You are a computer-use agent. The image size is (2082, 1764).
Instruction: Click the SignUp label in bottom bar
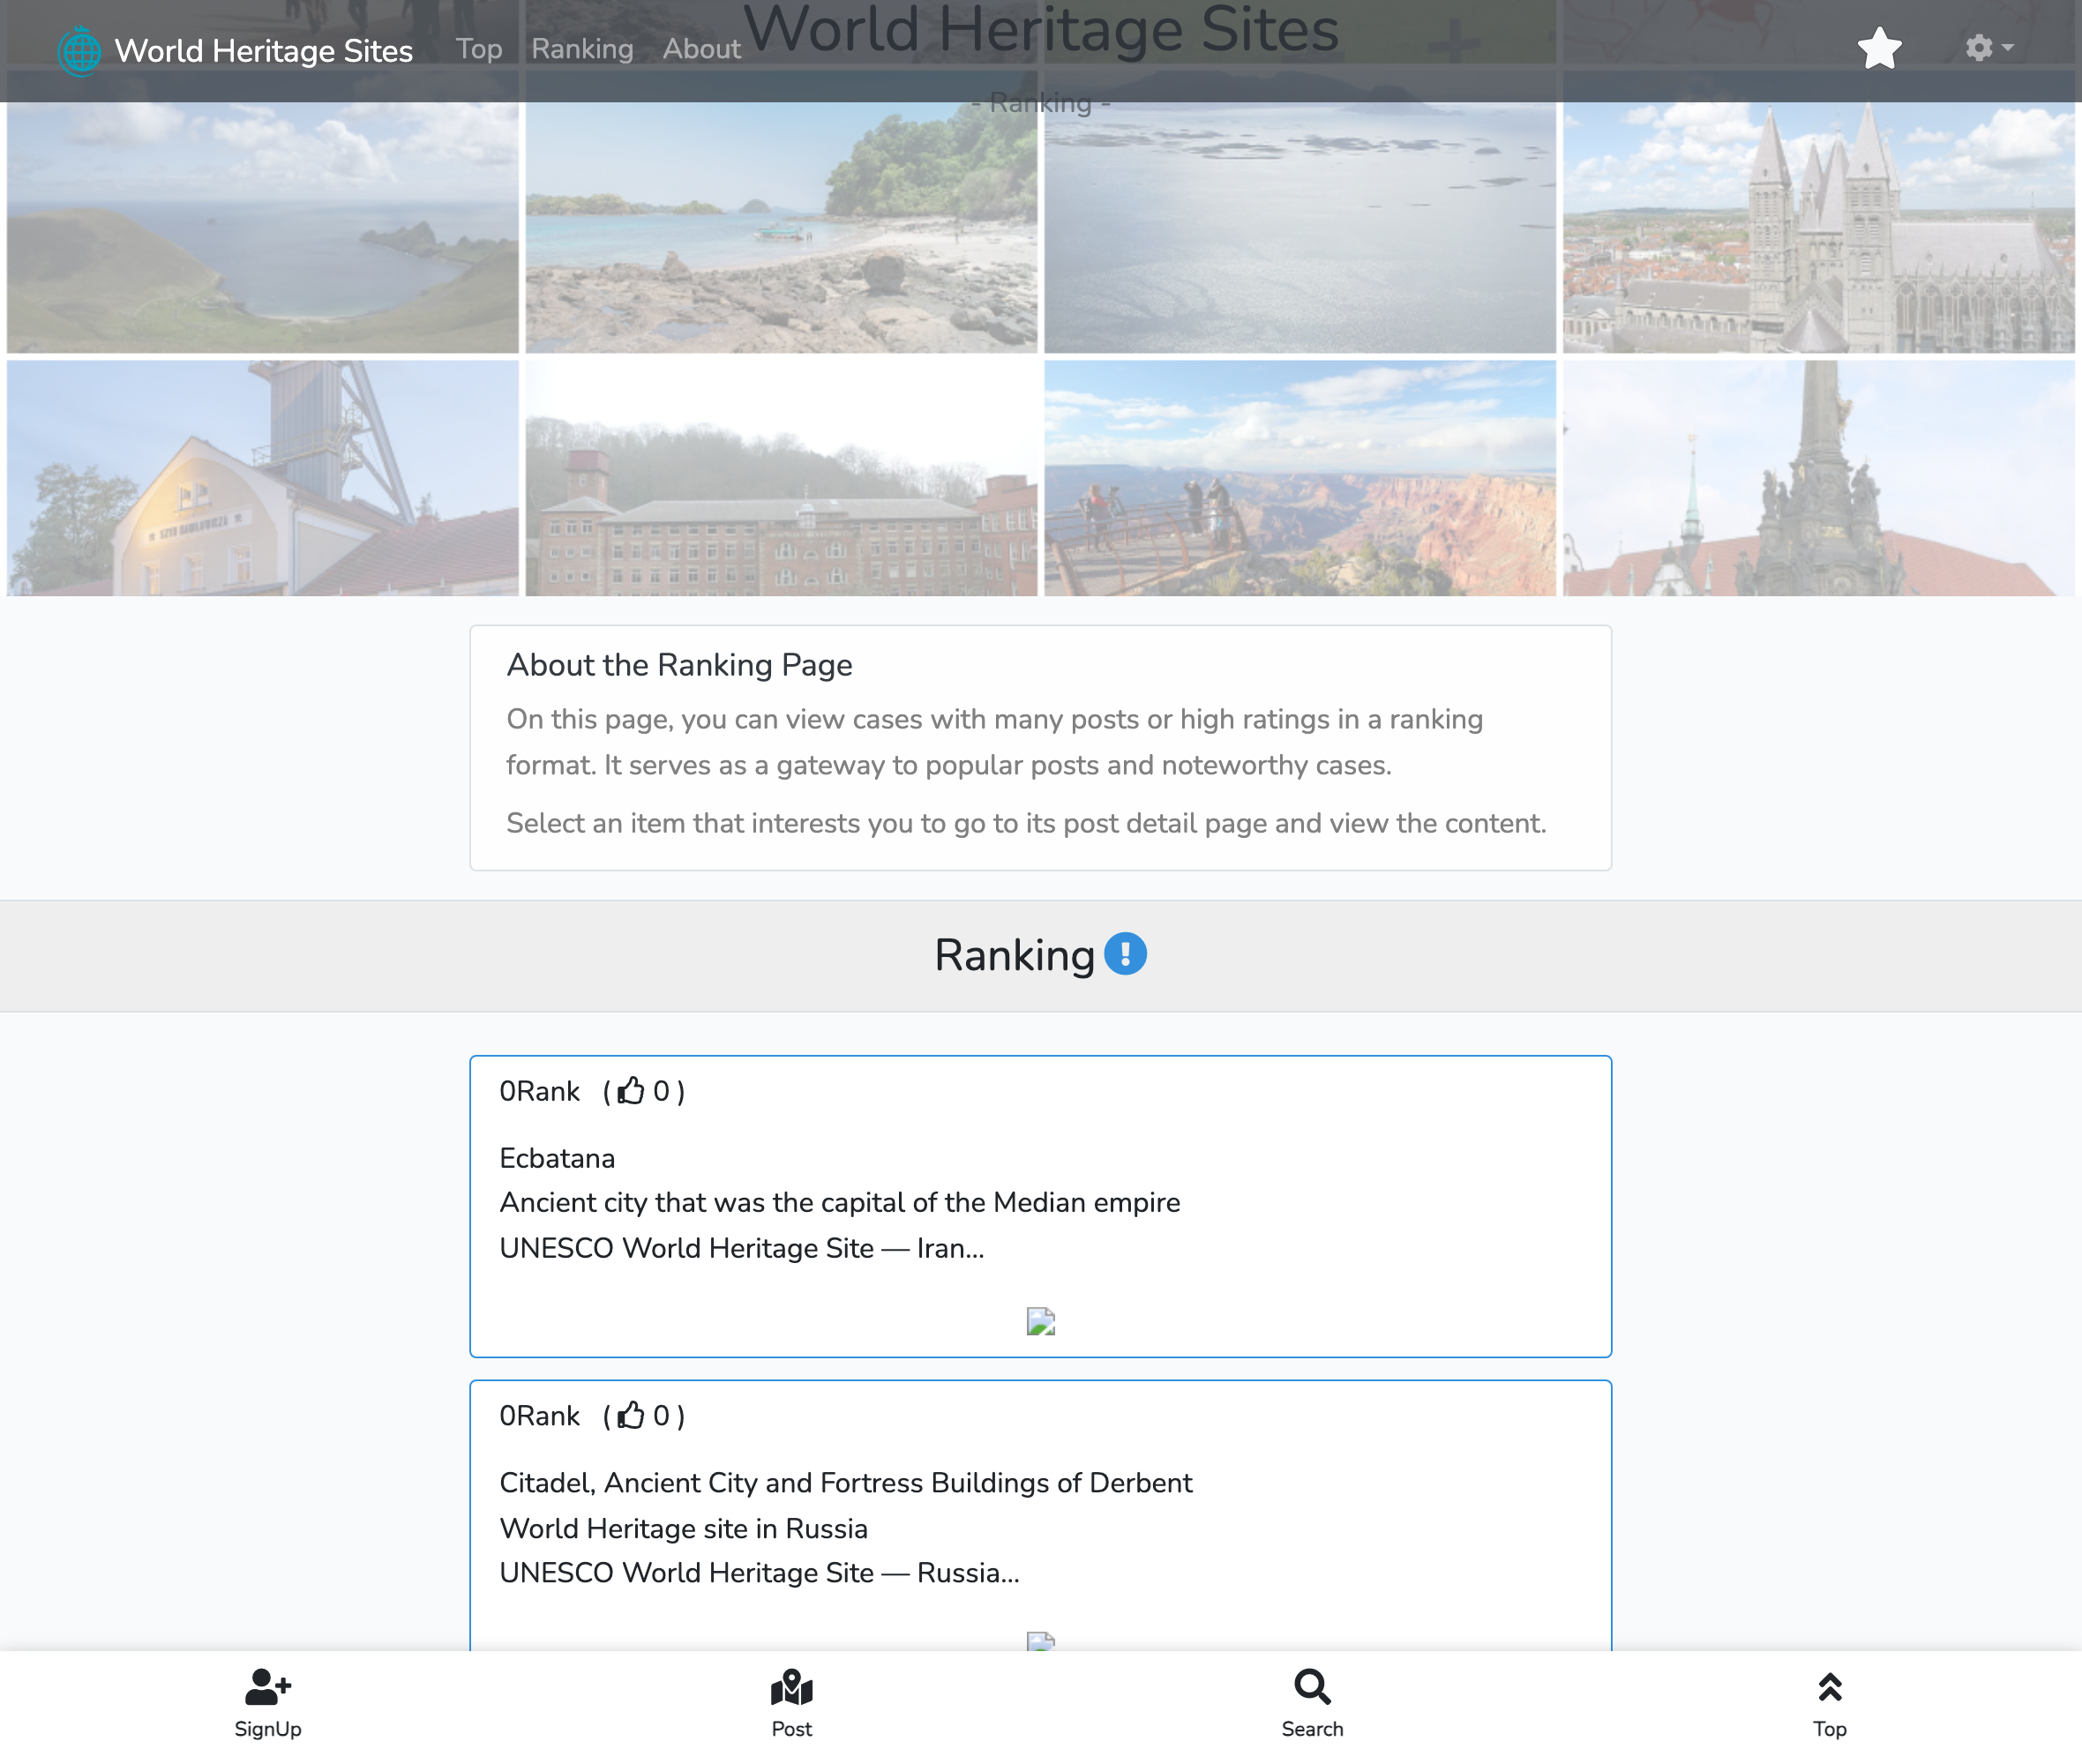[268, 1729]
